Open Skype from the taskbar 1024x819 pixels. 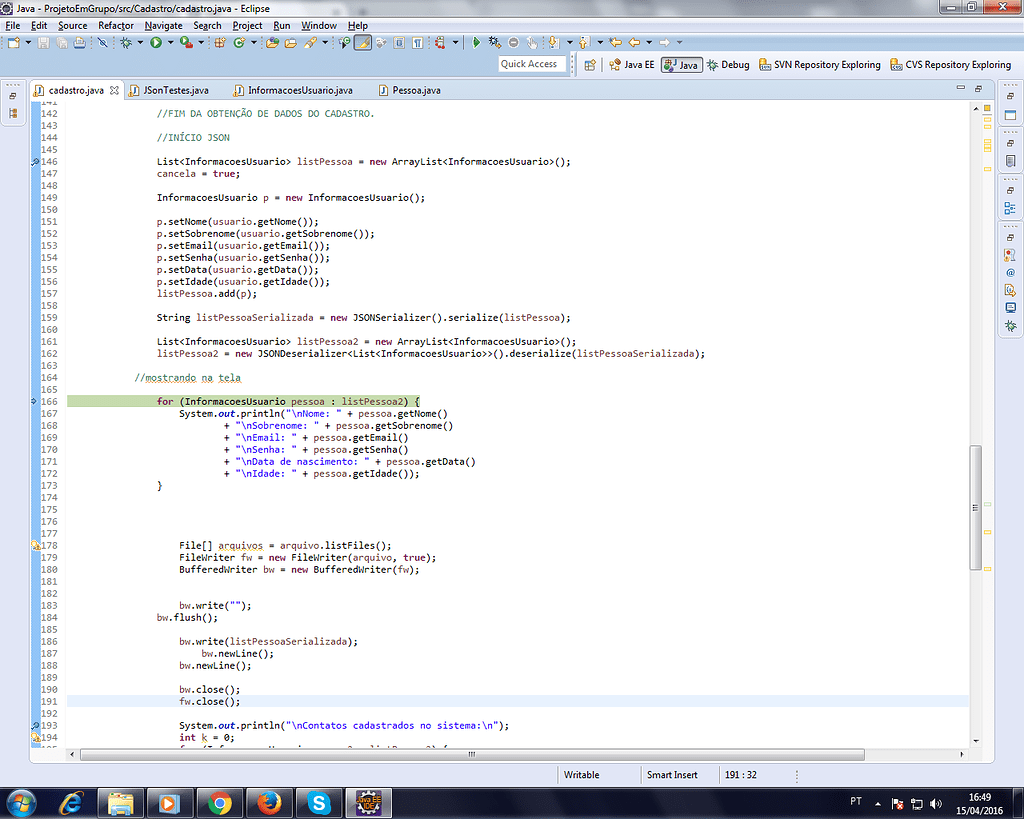(x=320, y=801)
